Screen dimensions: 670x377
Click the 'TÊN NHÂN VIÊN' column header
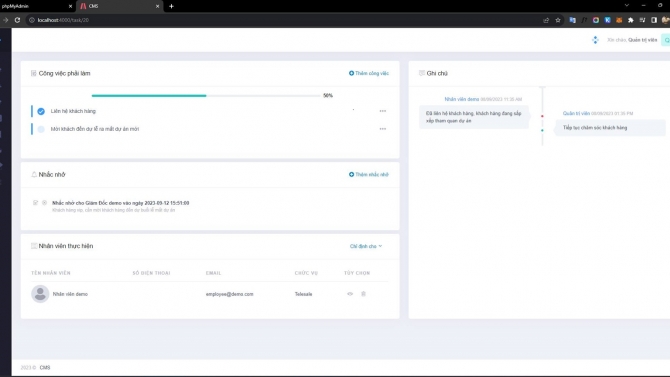point(51,273)
